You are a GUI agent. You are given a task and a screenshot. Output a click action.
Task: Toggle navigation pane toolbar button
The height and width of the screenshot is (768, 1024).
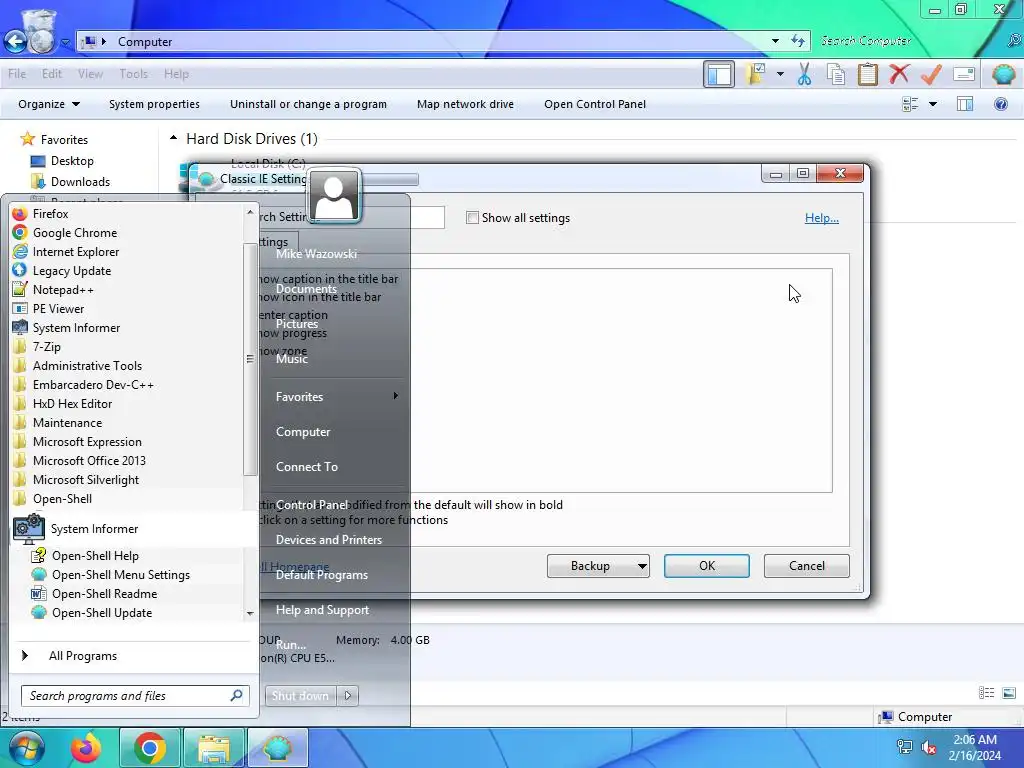719,74
